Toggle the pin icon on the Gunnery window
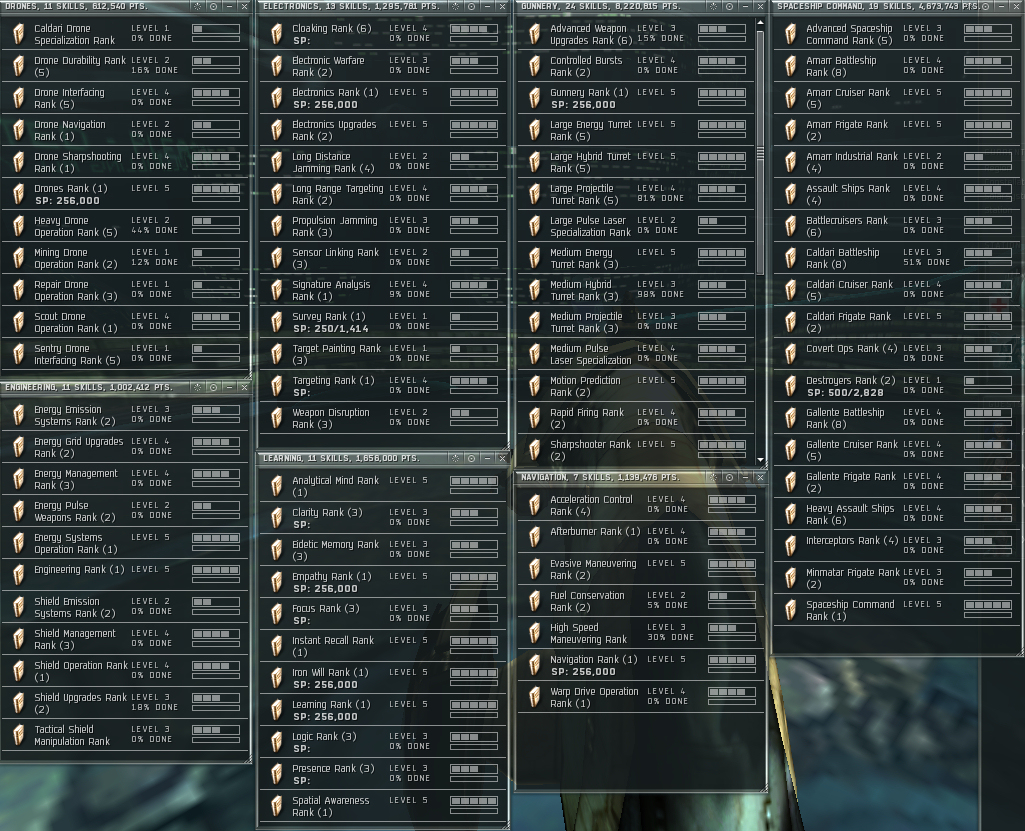 click(x=729, y=6)
